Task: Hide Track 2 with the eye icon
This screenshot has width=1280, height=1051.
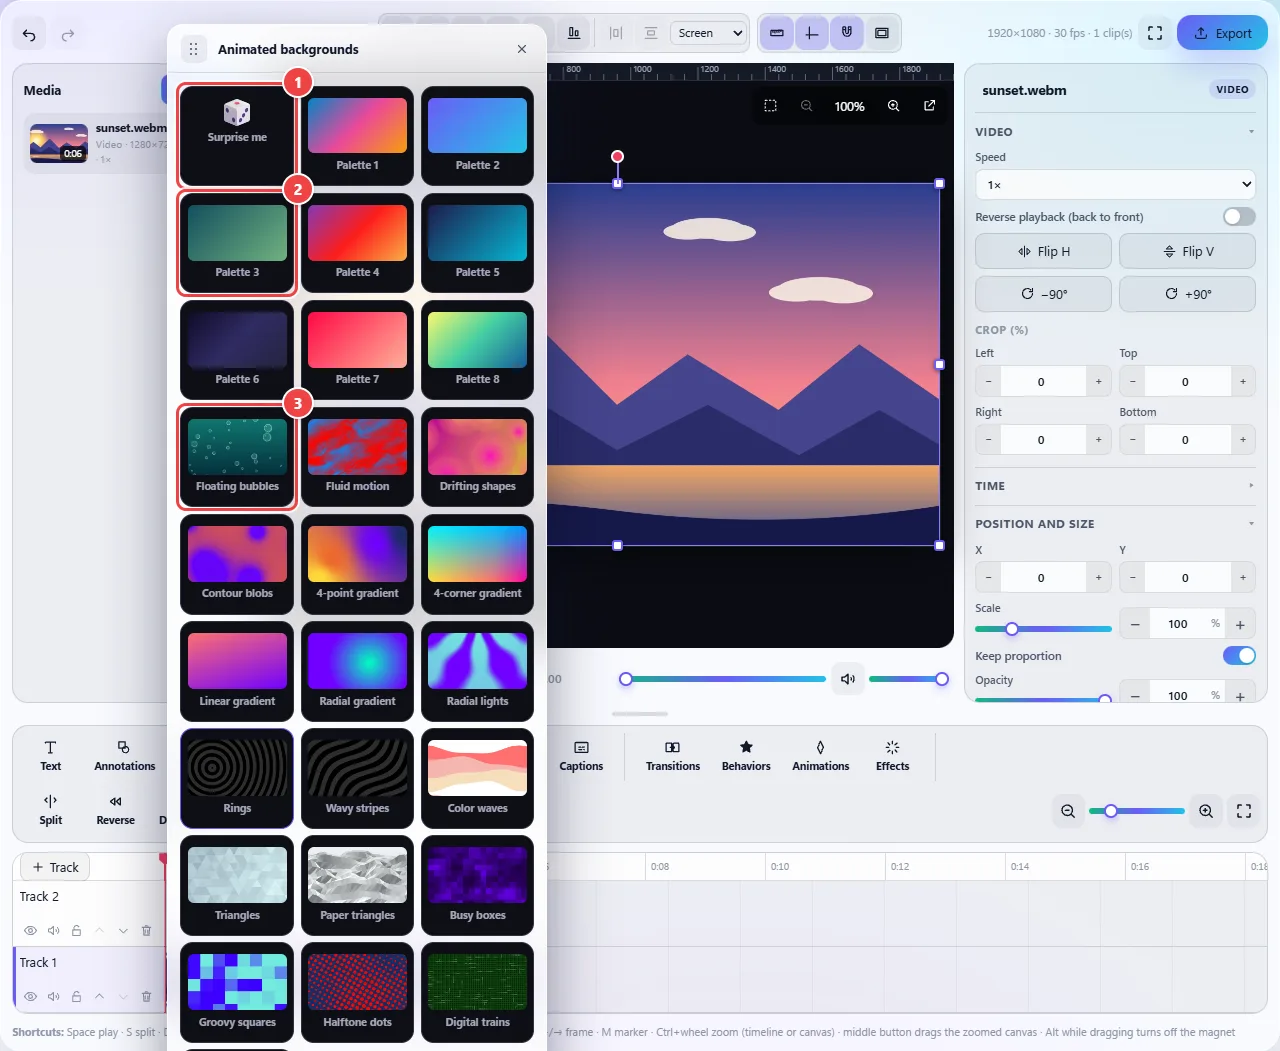Action: 31,930
